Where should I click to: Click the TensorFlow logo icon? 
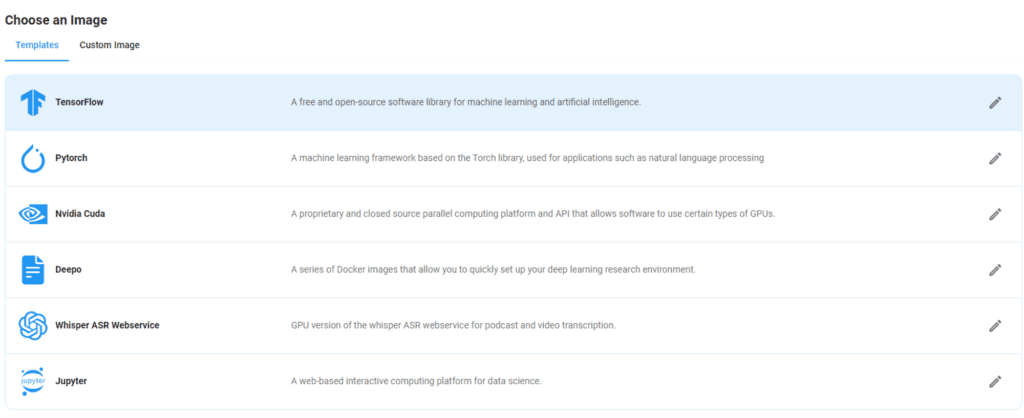tap(33, 103)
